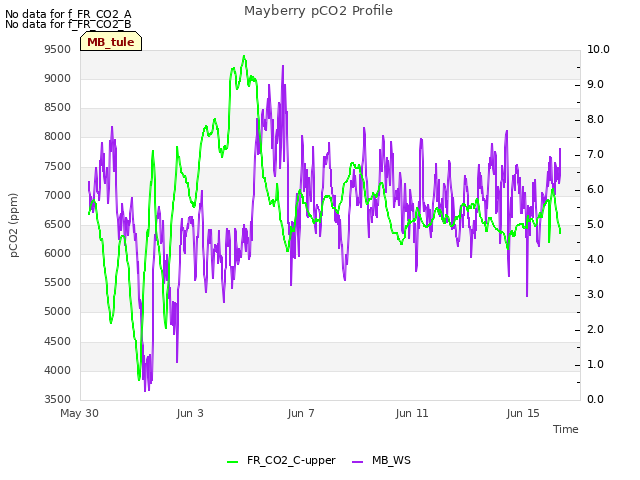Click the 8500 left axis value
Image resolution: width=640 pixels, height=480 pixels.
point(58,108)
